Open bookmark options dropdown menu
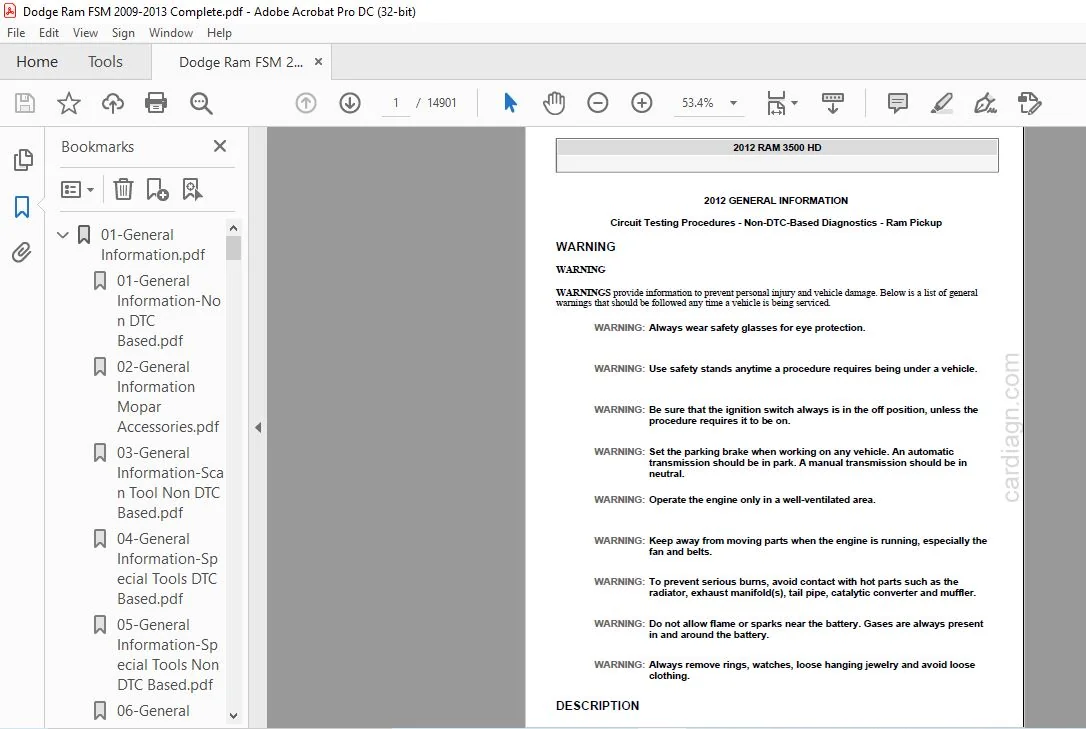The height and width of the screenshot is (729, 1086). [x=78, y=189]
